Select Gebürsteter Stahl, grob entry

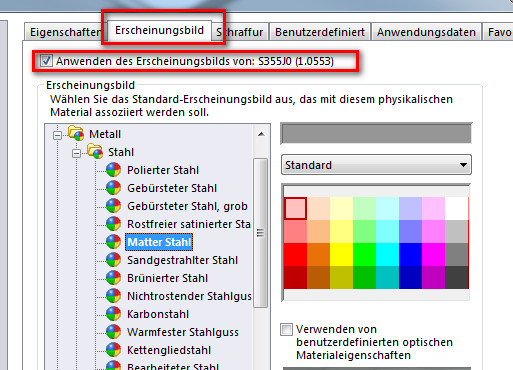(x=187, y=206)
